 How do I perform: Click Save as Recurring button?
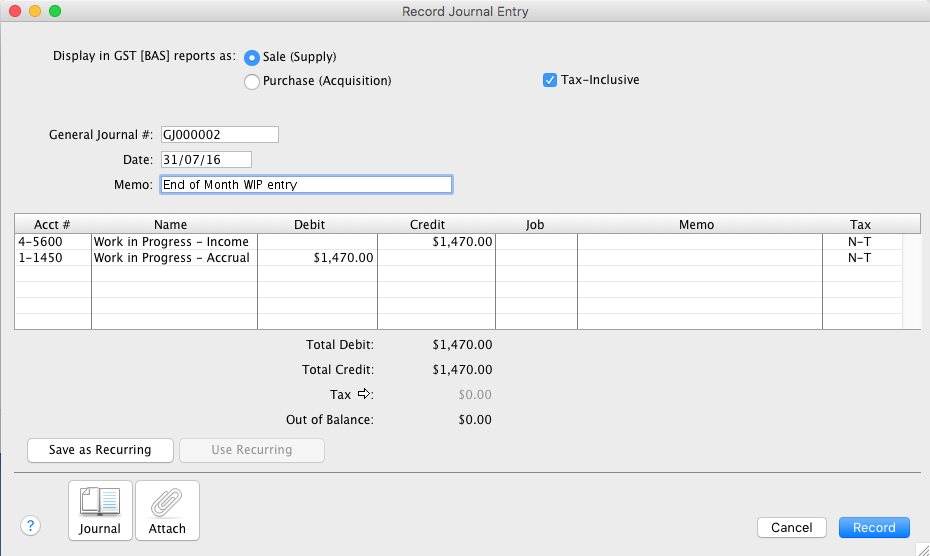click(x=100, y=450)
